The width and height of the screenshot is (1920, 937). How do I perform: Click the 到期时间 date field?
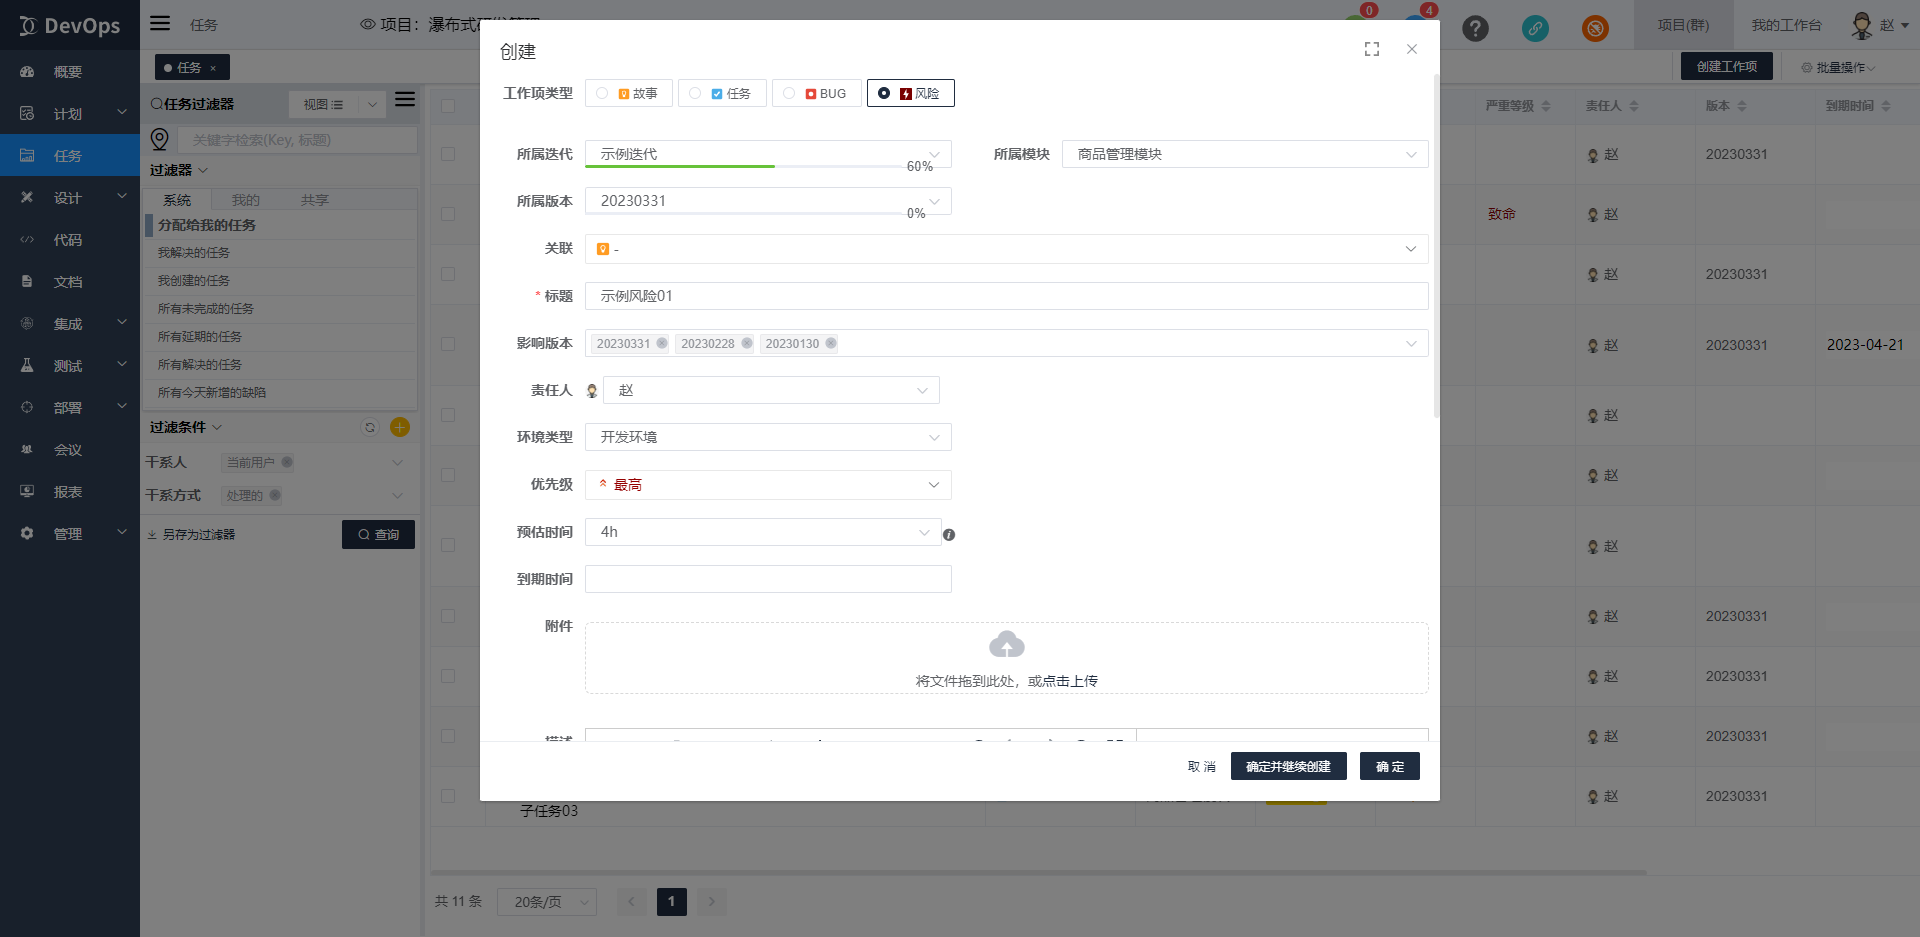click(768, 579)
